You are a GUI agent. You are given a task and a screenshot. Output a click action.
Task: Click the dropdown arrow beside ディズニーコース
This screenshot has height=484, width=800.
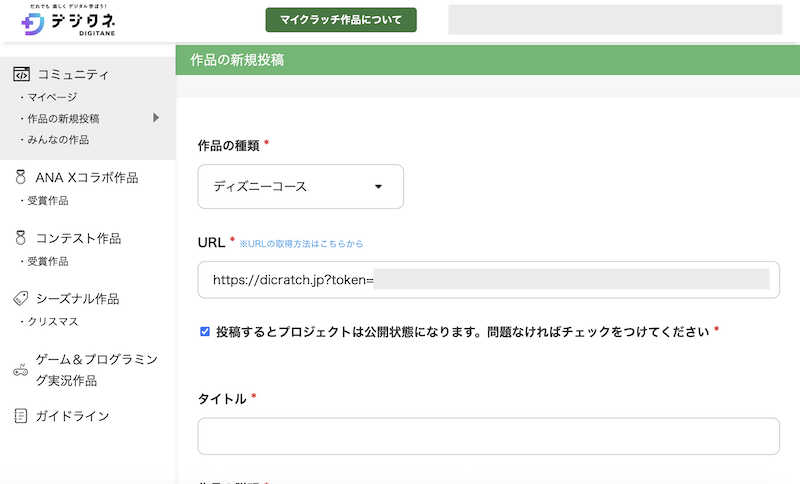[x=378, y=187]
